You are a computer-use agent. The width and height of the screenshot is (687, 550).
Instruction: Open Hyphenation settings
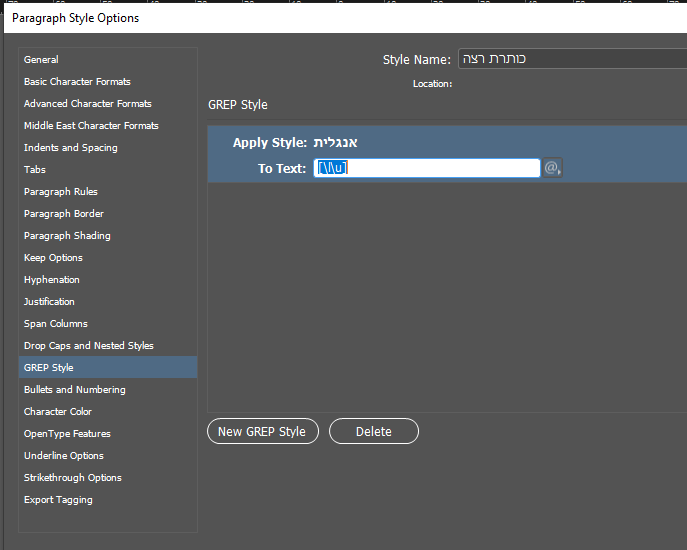click(108, 280)
